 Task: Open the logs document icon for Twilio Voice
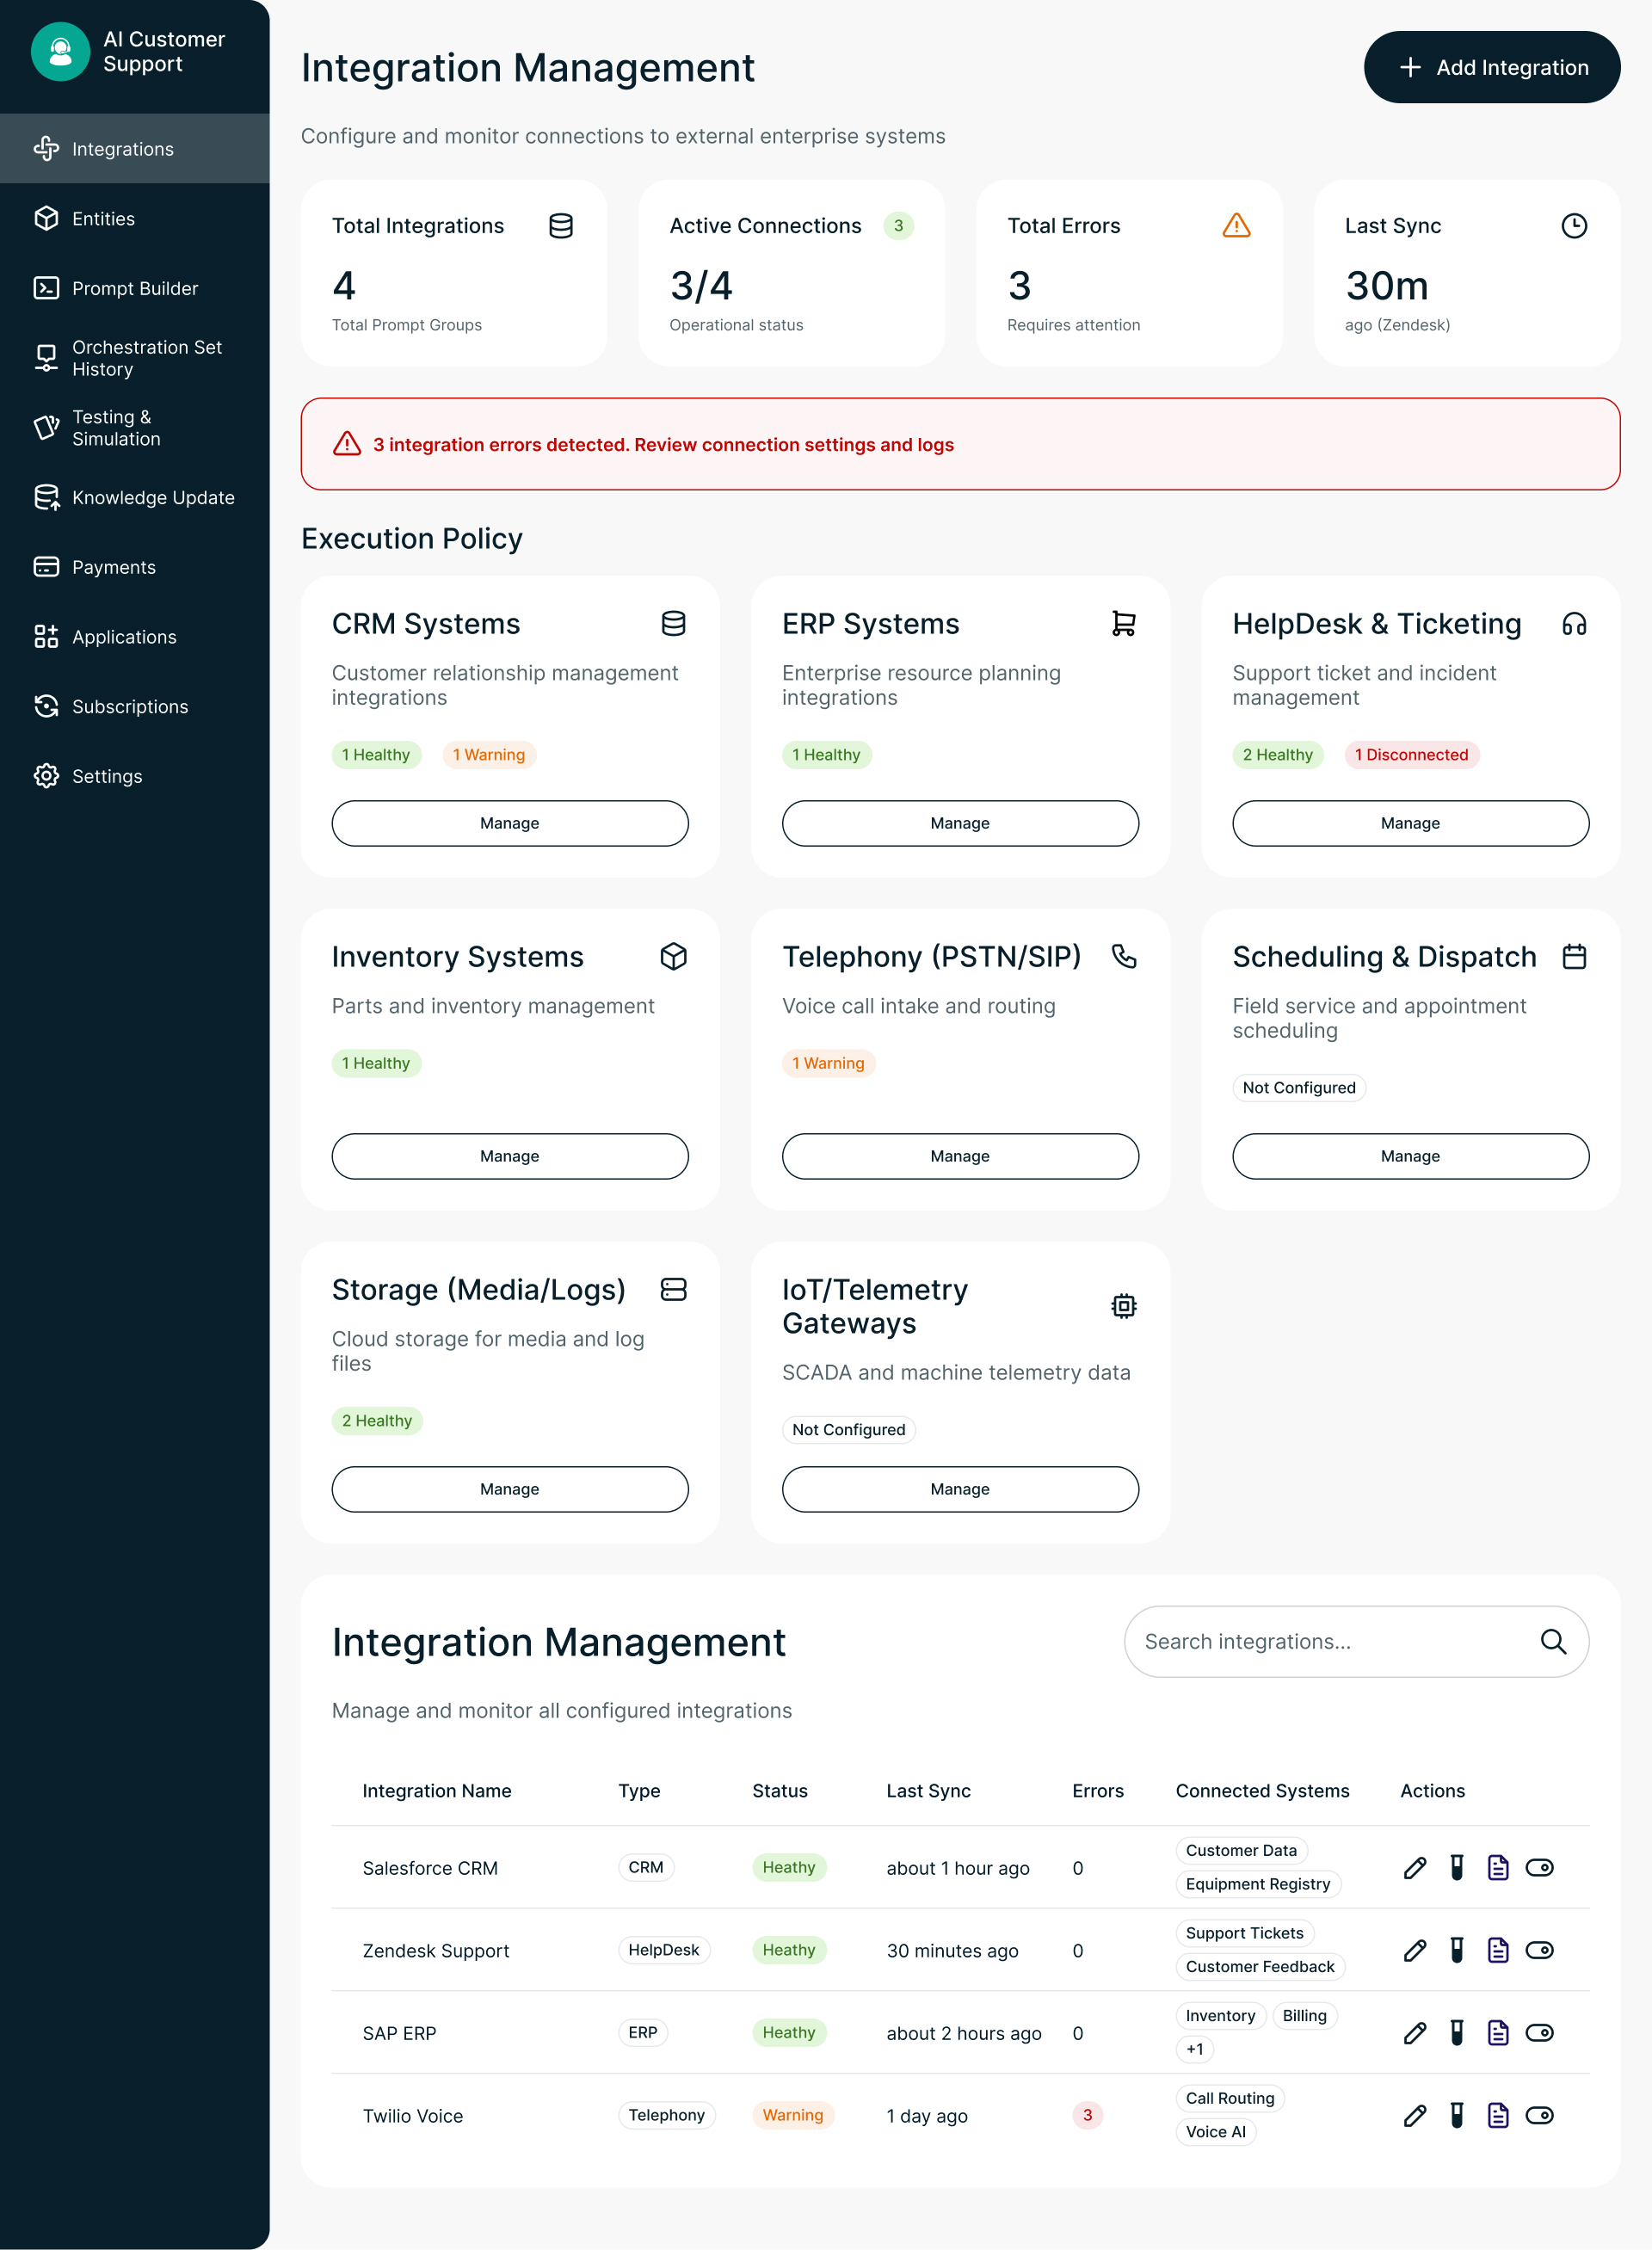tap(1497, 2115)
